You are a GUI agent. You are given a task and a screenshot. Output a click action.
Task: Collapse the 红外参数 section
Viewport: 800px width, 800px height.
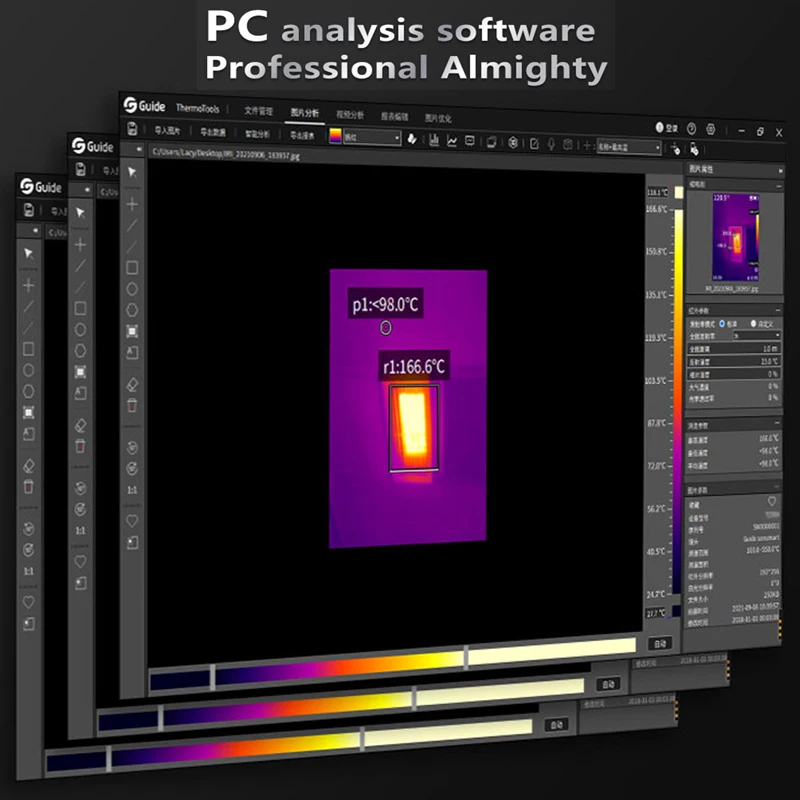(x=778, y=310)
